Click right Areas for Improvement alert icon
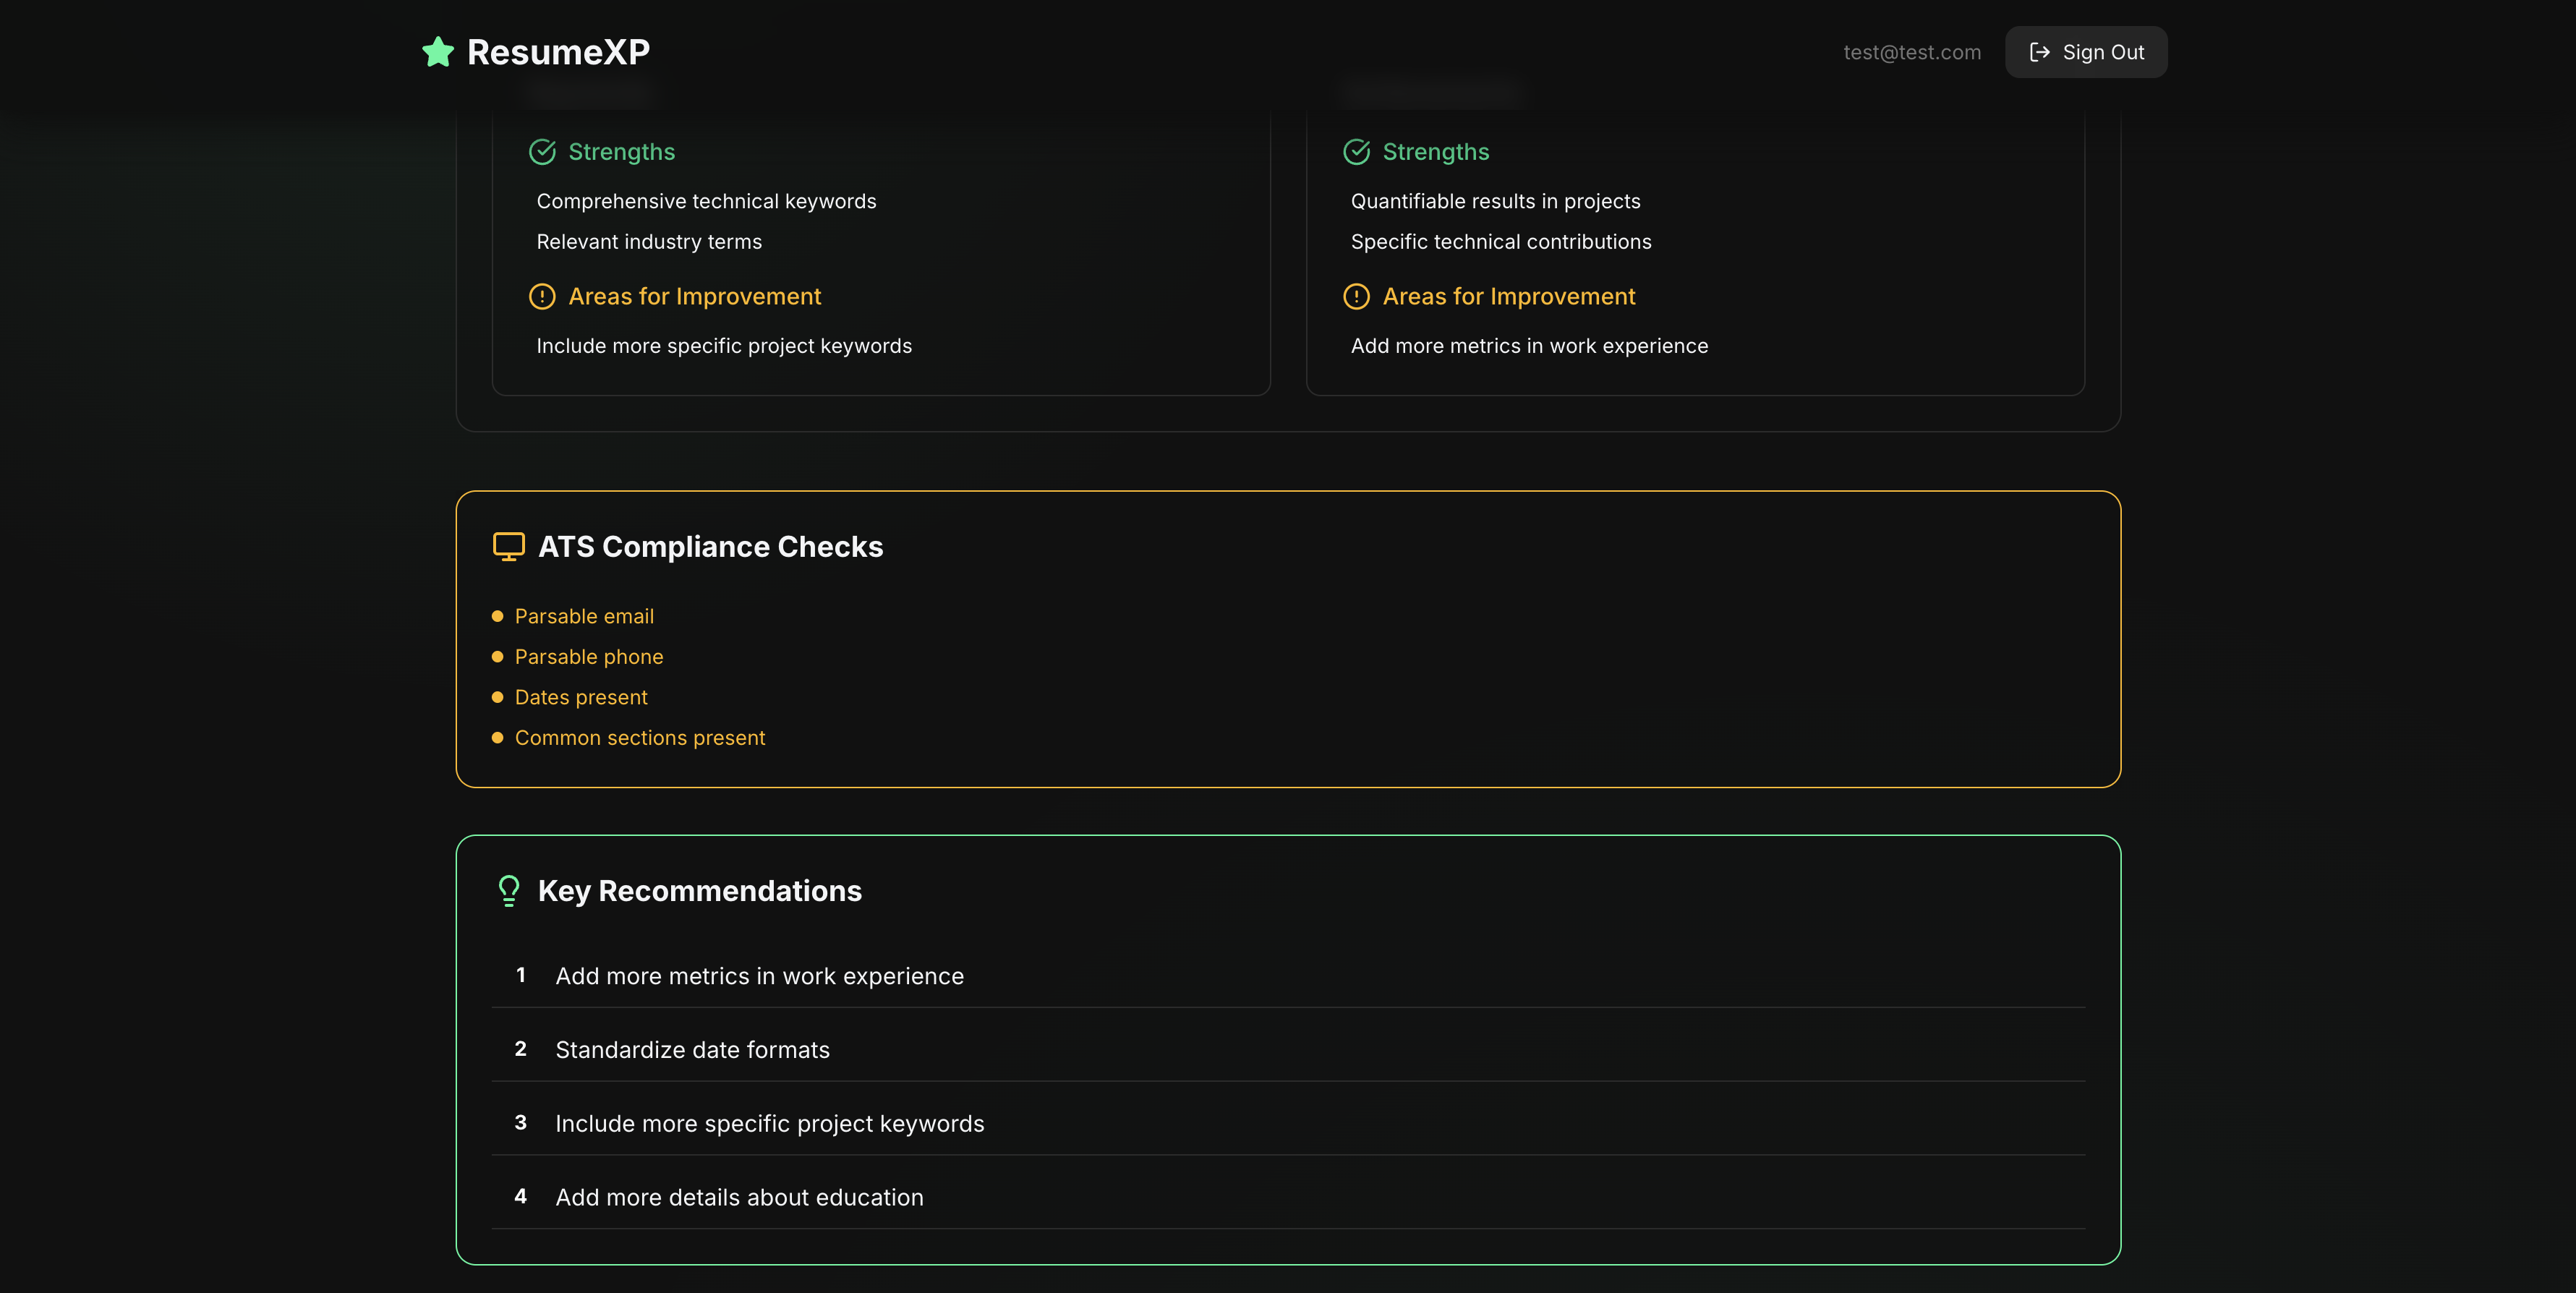Viewport: 2576px width, 1293px height. click(x=1356, y=297)
